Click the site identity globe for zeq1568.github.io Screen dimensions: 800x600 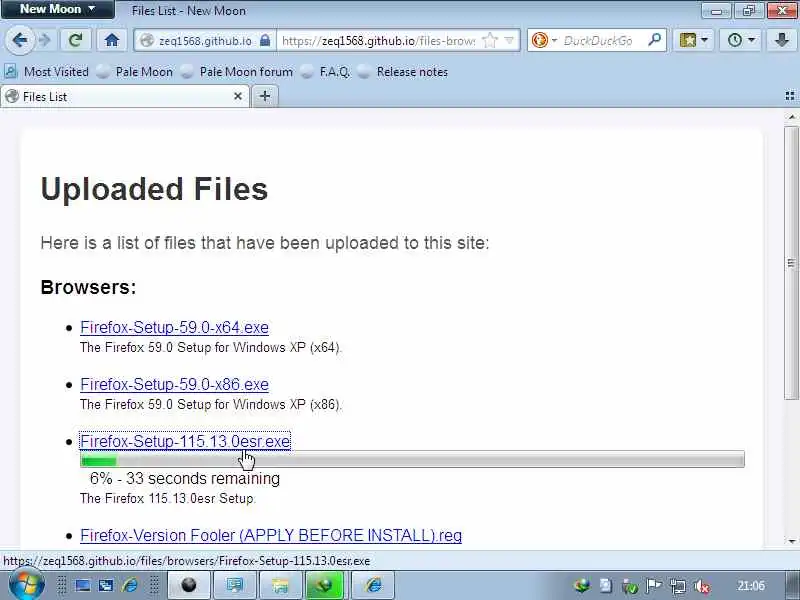(147, 40)
